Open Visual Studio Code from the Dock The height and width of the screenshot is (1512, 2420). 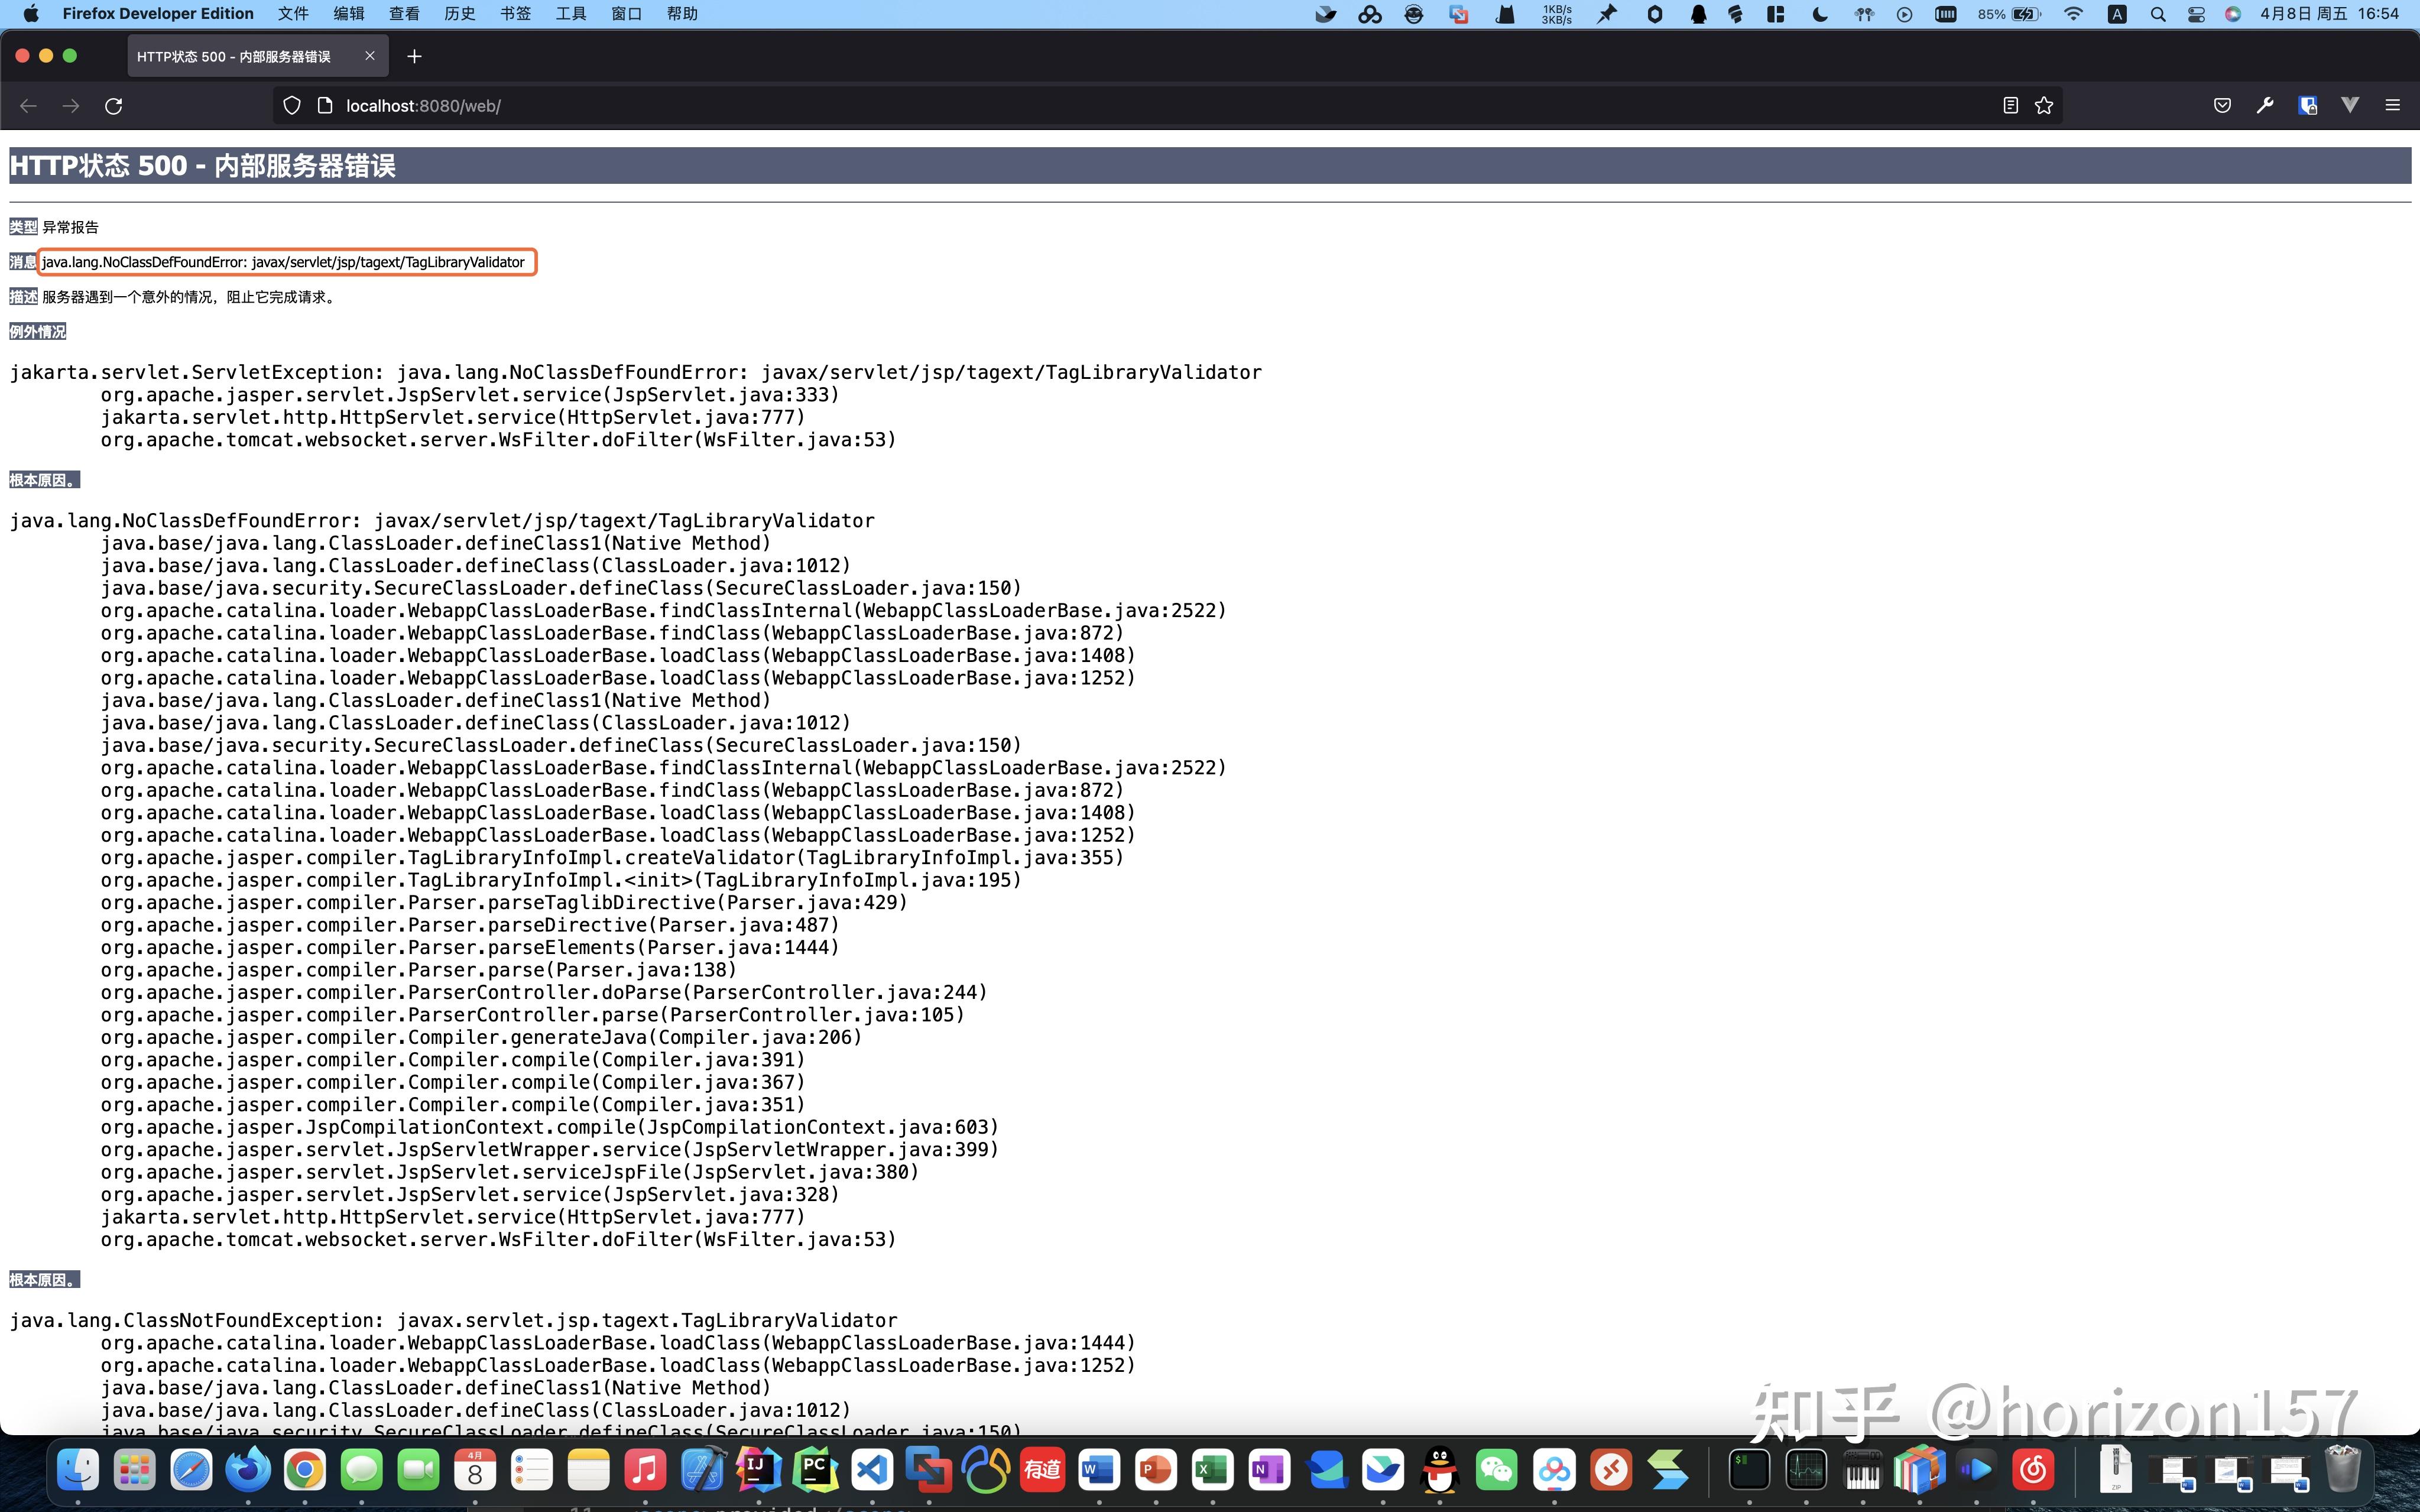click(x=873, y=1470)
